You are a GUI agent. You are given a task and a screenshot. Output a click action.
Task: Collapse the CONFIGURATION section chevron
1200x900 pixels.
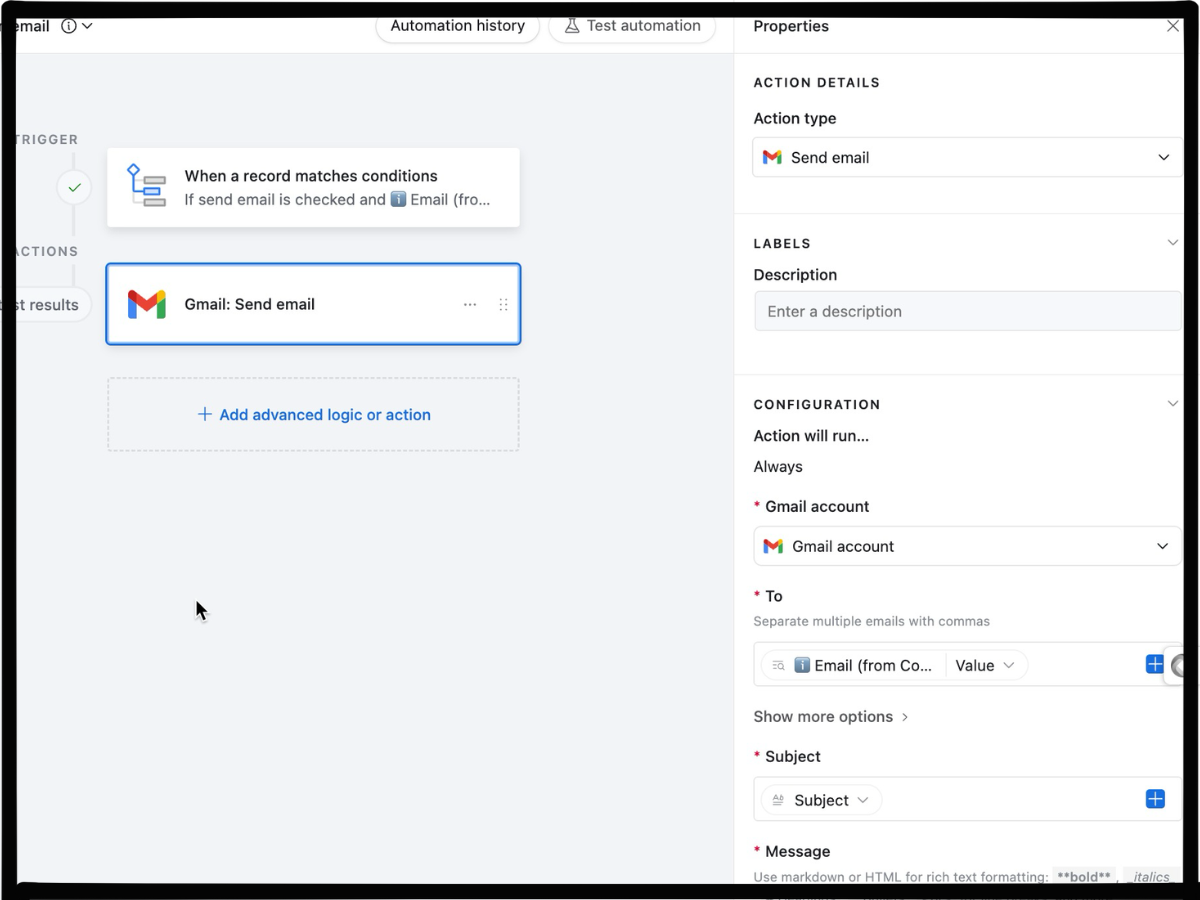1172,403
